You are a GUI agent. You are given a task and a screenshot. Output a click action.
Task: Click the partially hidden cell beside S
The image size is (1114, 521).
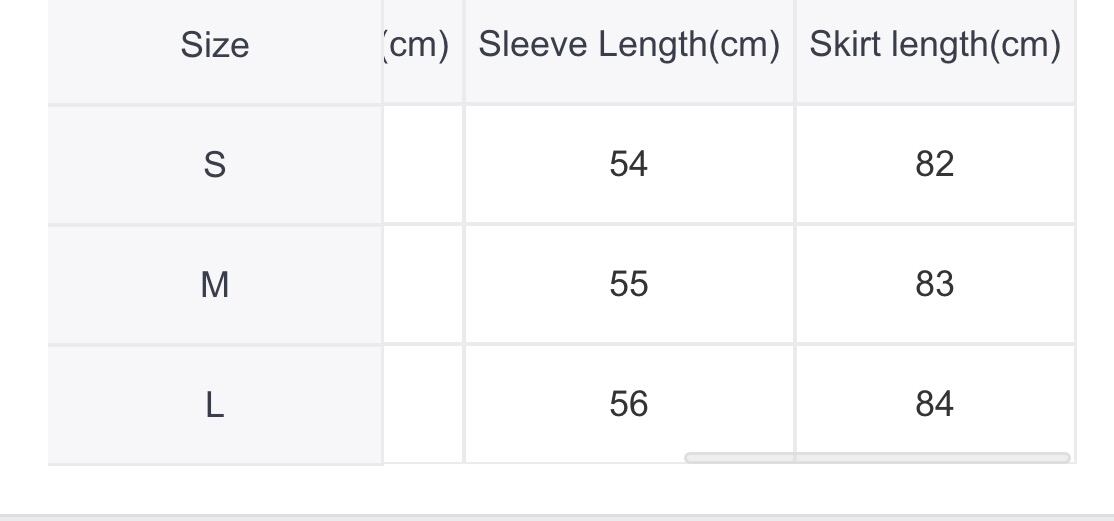pos(423,164)
